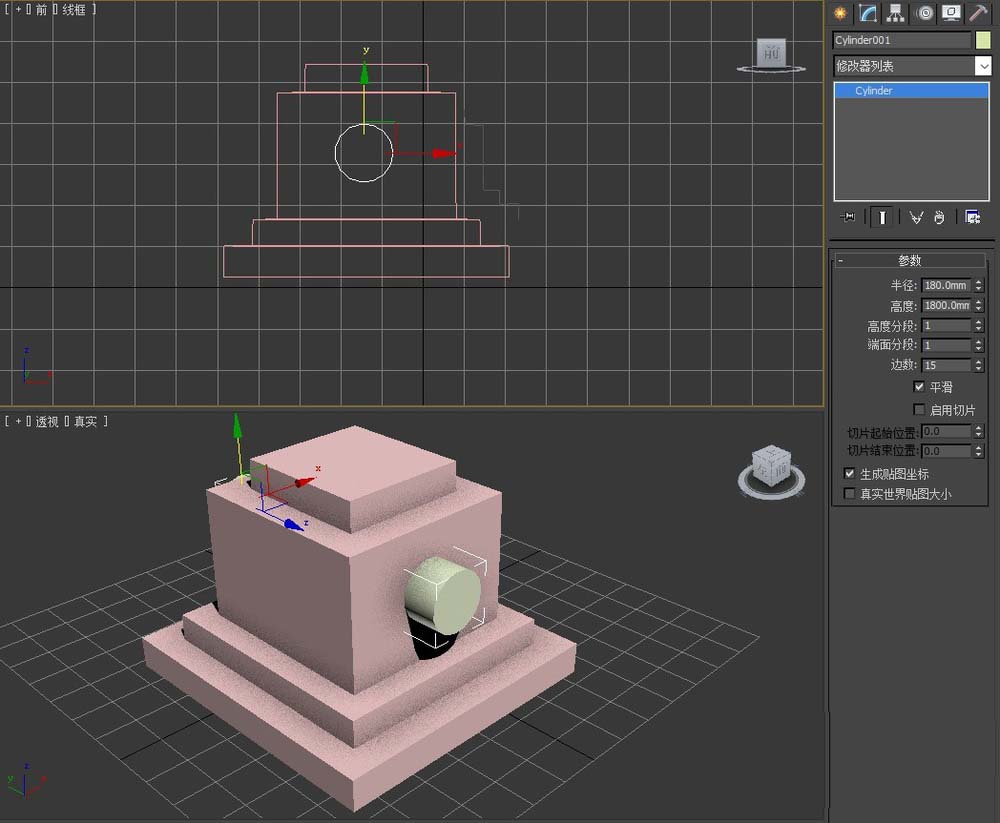Screen dimensions: 1000x823
Task: Open the Display panel tab
Action: pos(951,13)
